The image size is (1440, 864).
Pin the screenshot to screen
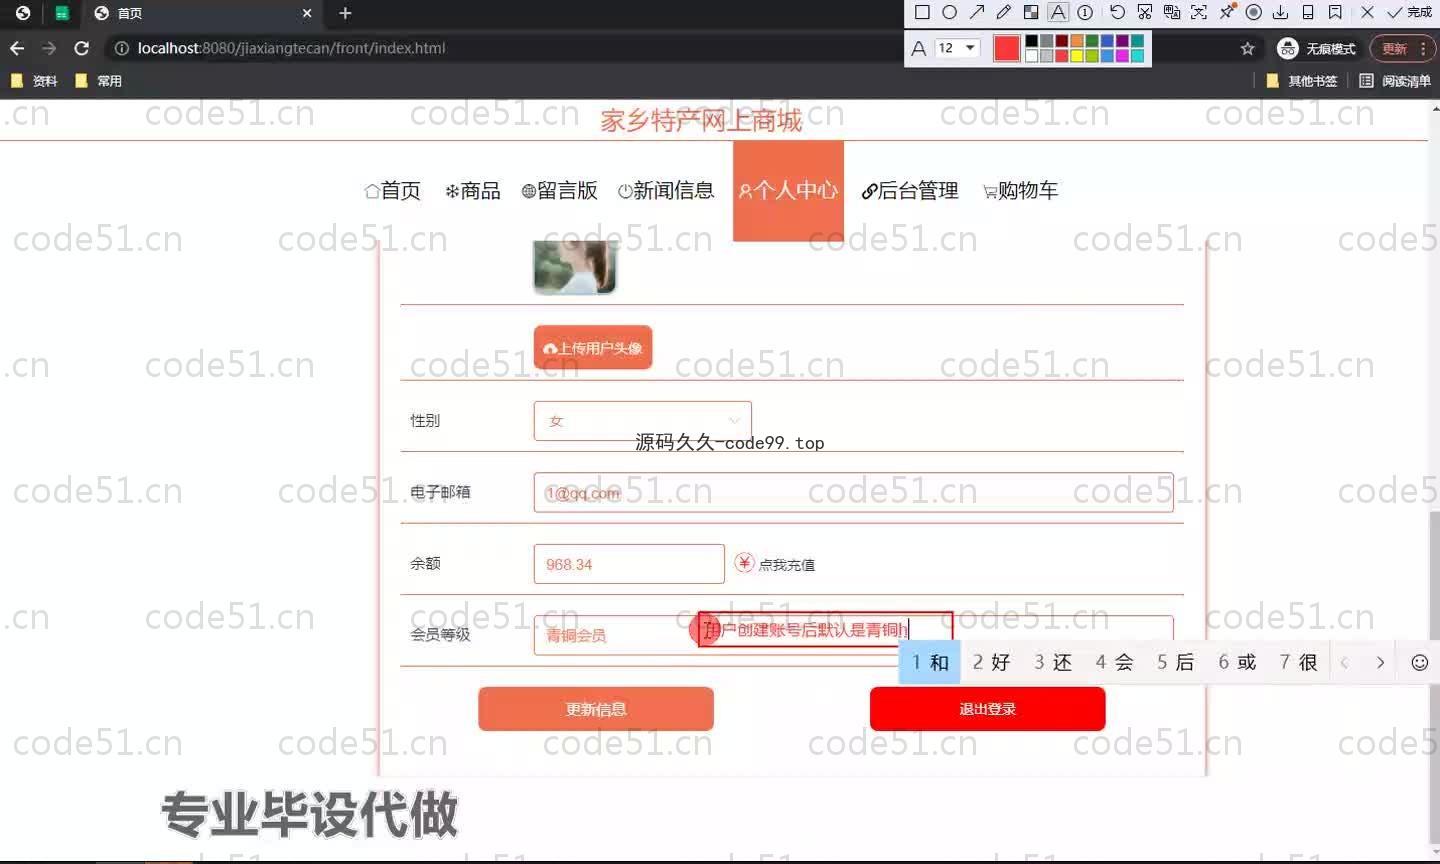click(1227, 12)
